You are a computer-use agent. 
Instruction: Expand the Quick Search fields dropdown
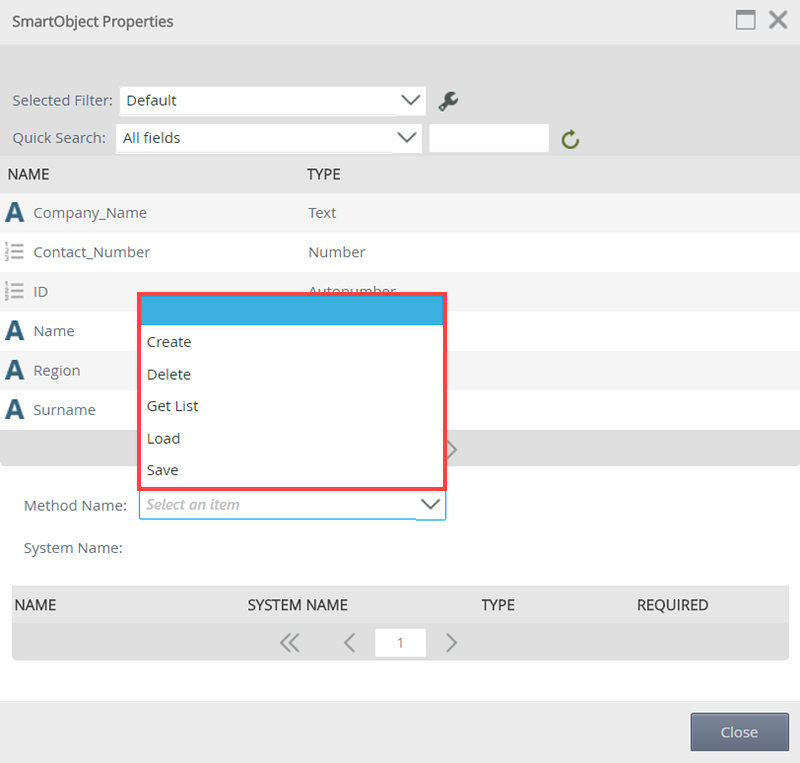406,138
